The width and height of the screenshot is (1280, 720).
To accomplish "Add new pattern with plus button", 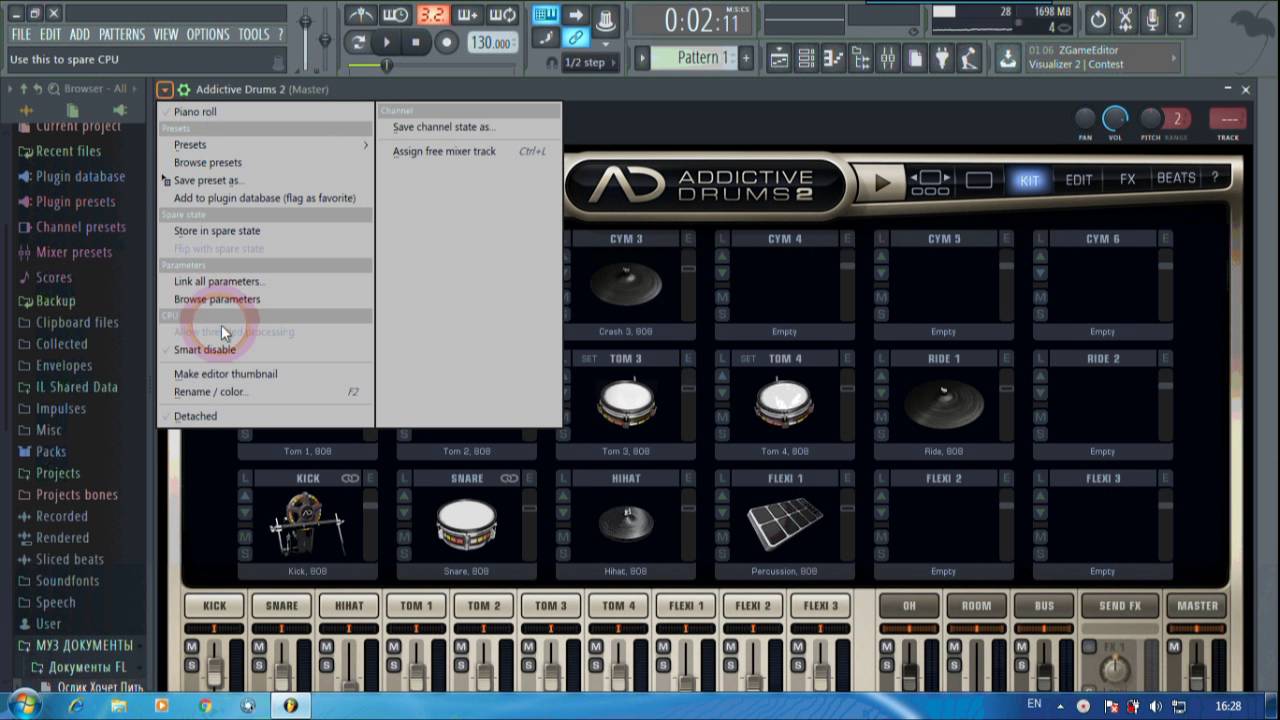I will (x=745, y=58).
